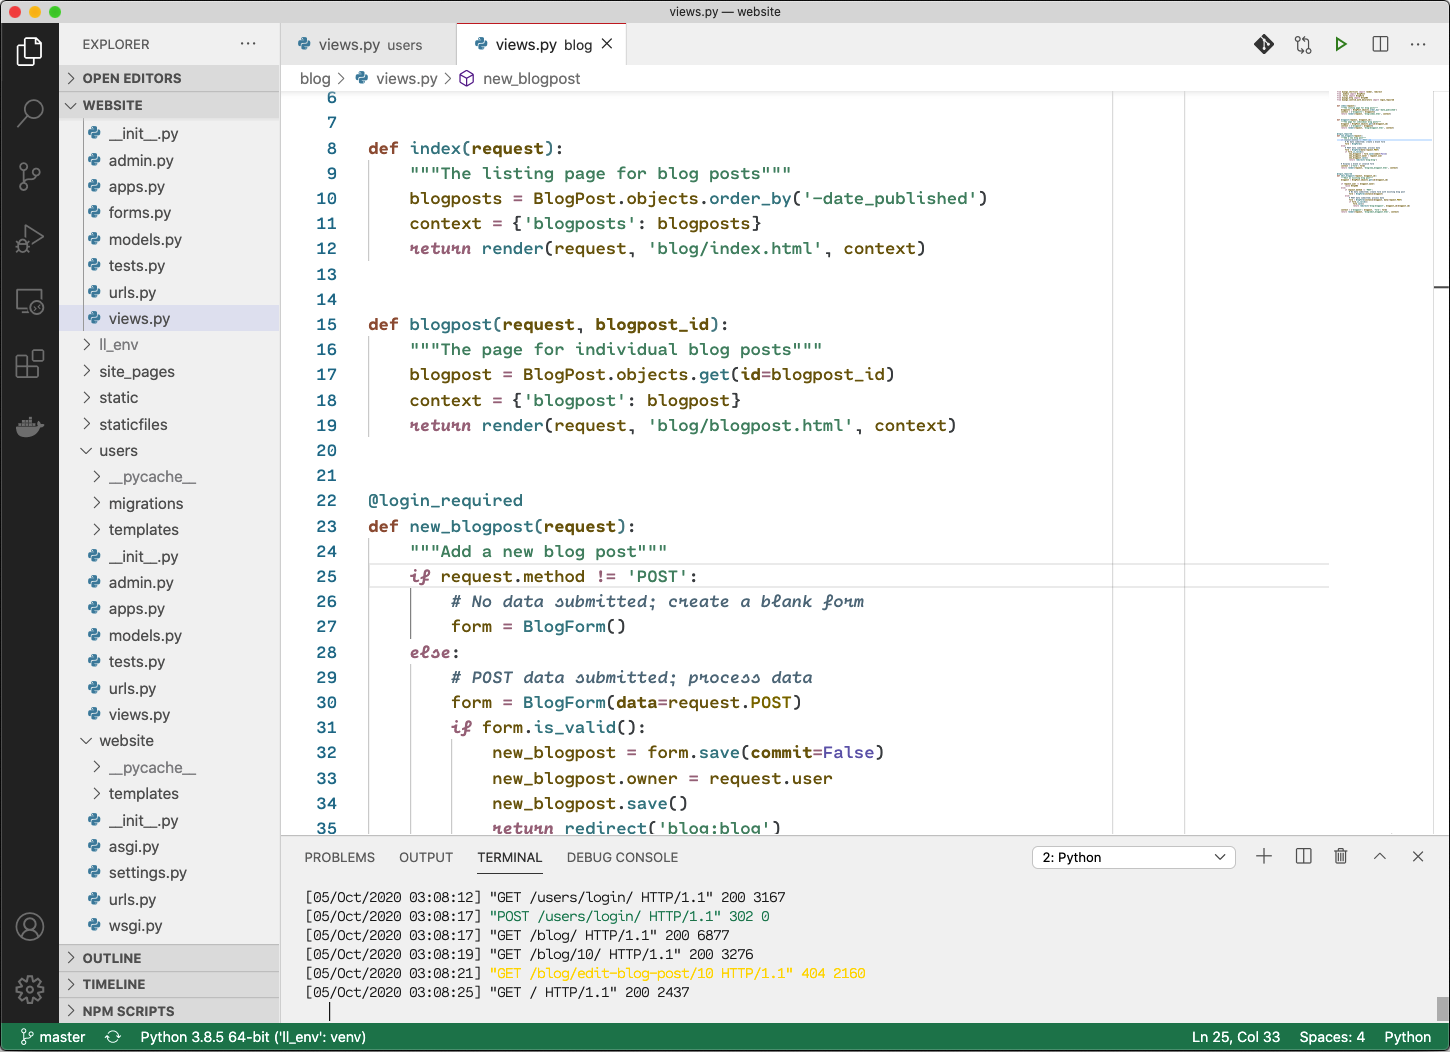Screen dimensions: 1450x1052
Task: Collapse the users folder
Action: (117, 451)
